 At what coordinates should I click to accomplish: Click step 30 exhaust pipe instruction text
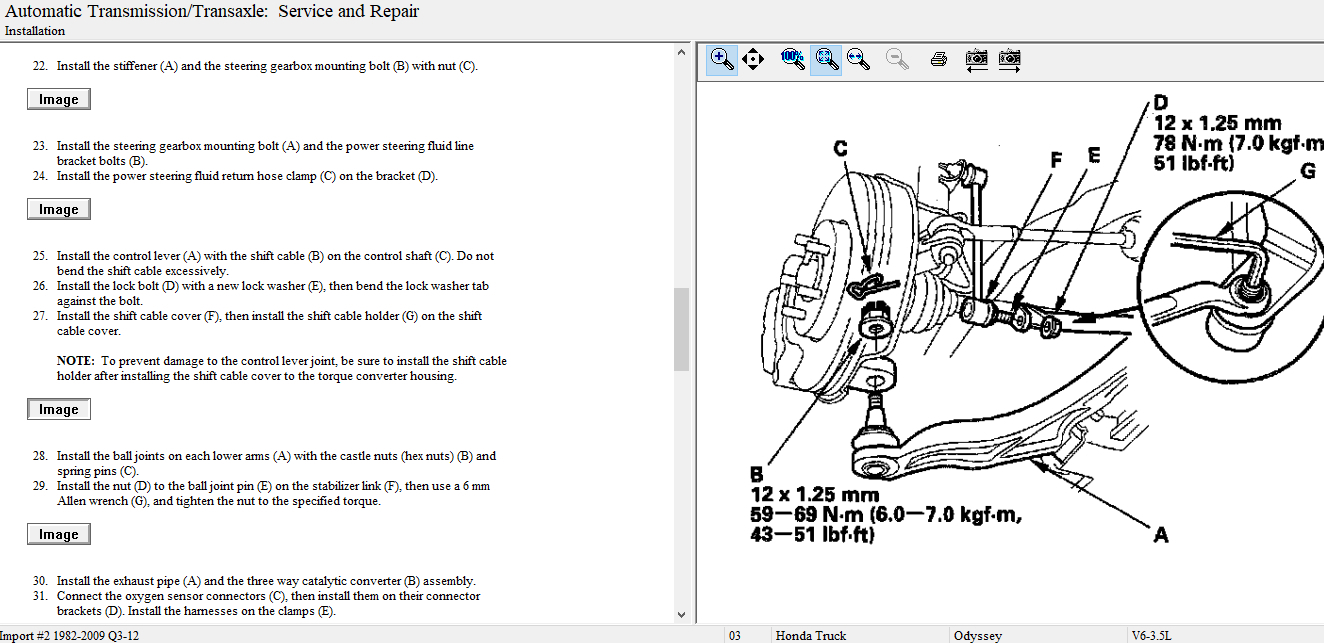[x=266, y=581]
